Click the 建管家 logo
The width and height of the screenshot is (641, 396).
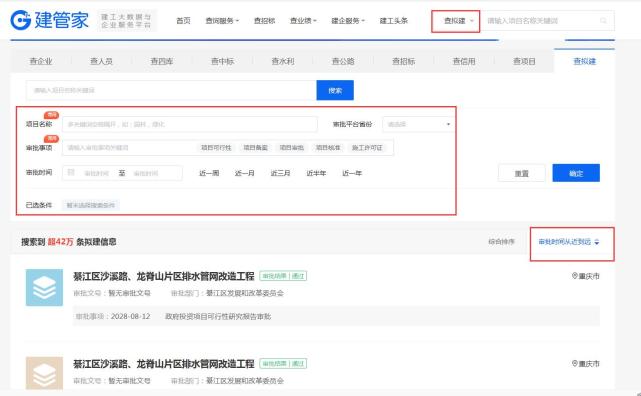[x=49, y=20]
